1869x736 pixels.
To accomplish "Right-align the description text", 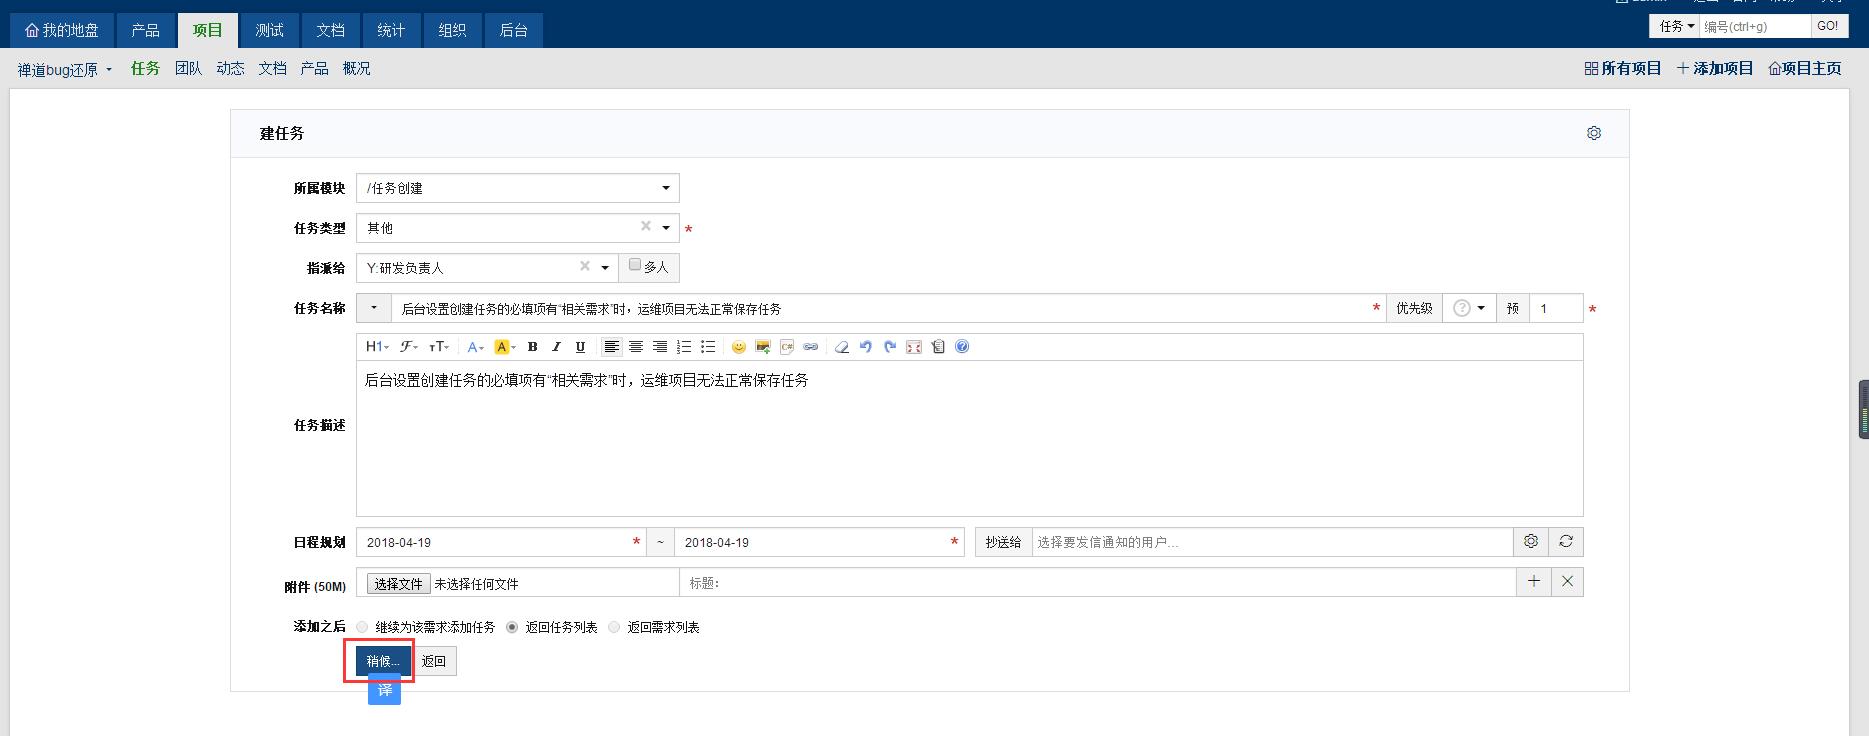I will pos(660,347).
